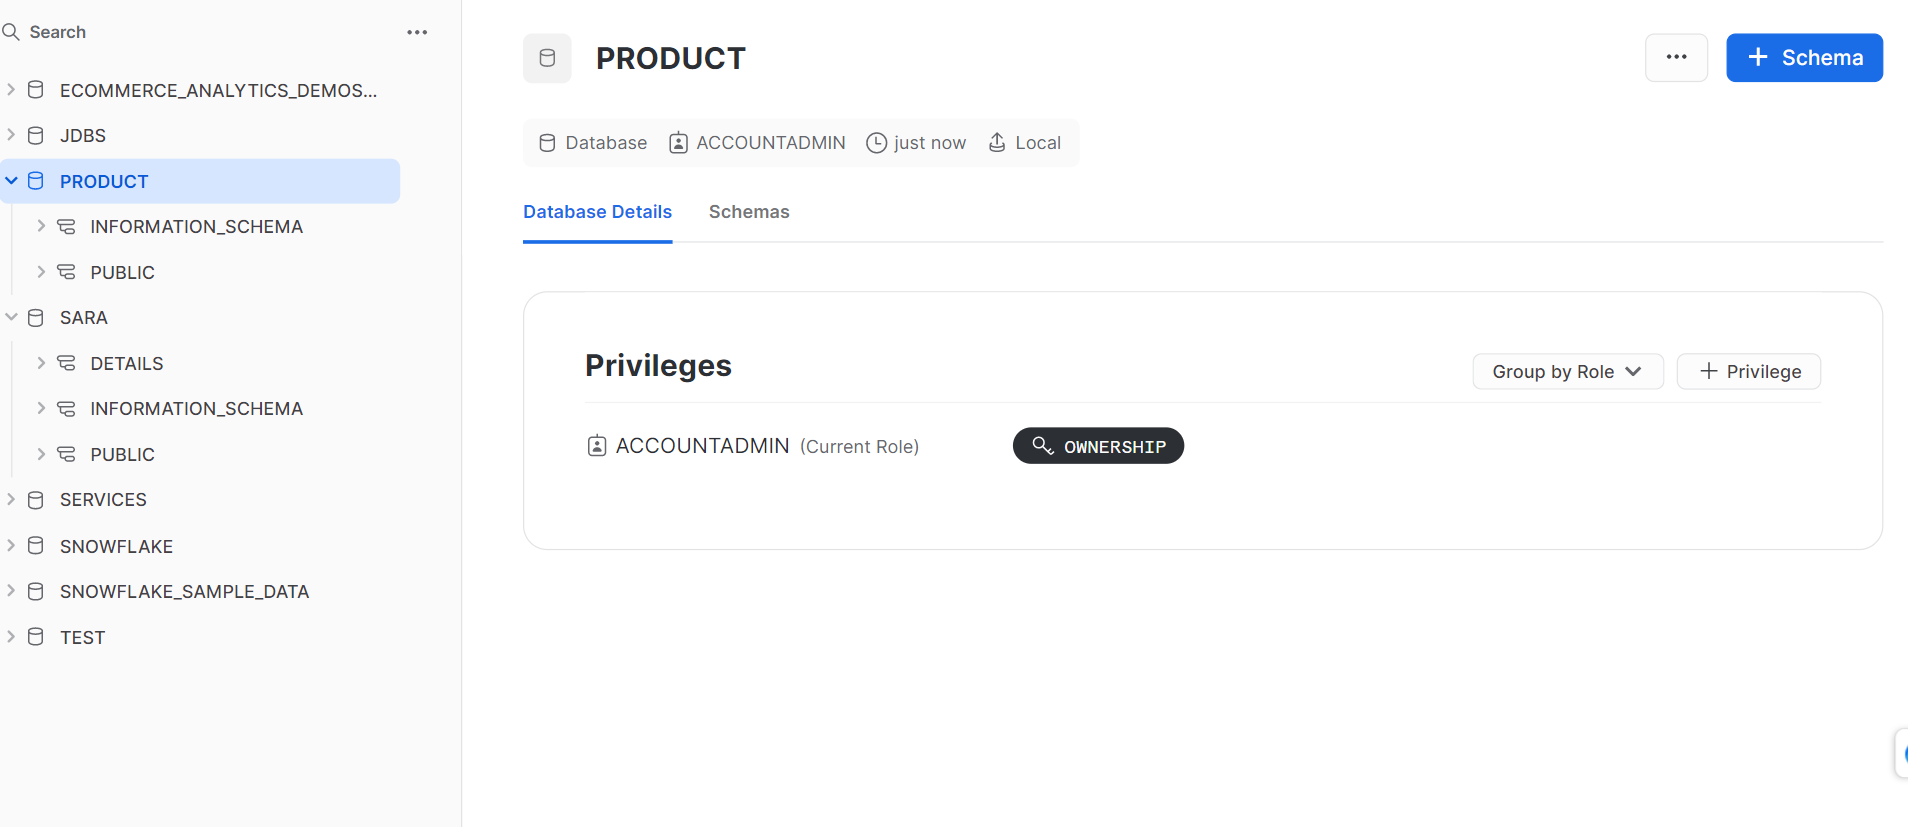Click the clock icon next to just now
The width and height of the screenshot is (1908, 827).
876,143
